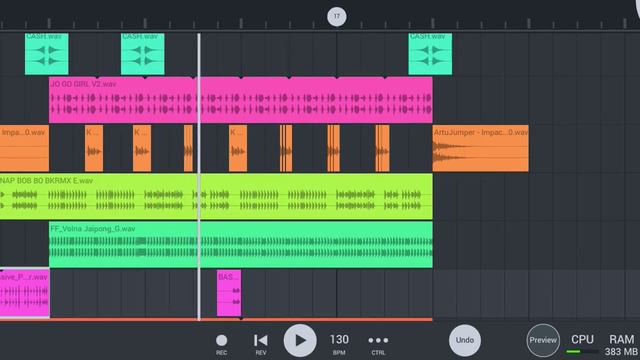Open the 130 BPM tempo setting

pos(339,344)
